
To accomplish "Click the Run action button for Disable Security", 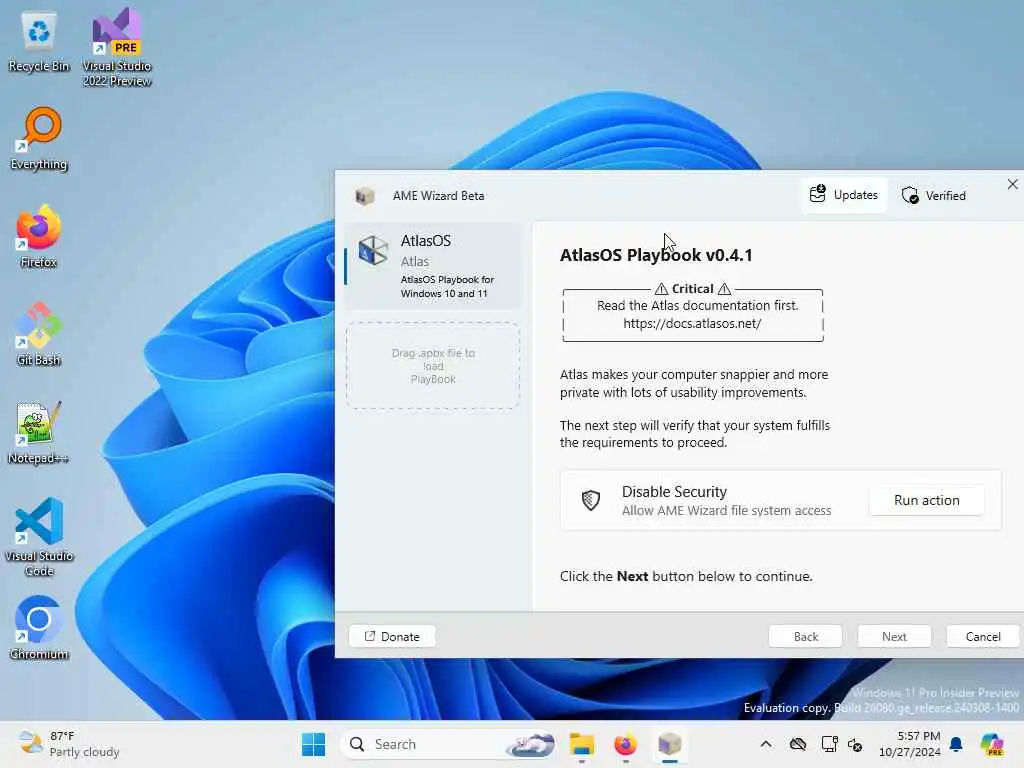I will coord(927,500).
